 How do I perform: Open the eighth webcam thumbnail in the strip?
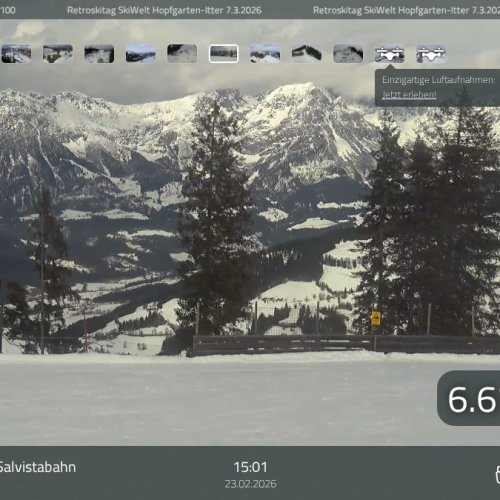click(x=306, y=54)
